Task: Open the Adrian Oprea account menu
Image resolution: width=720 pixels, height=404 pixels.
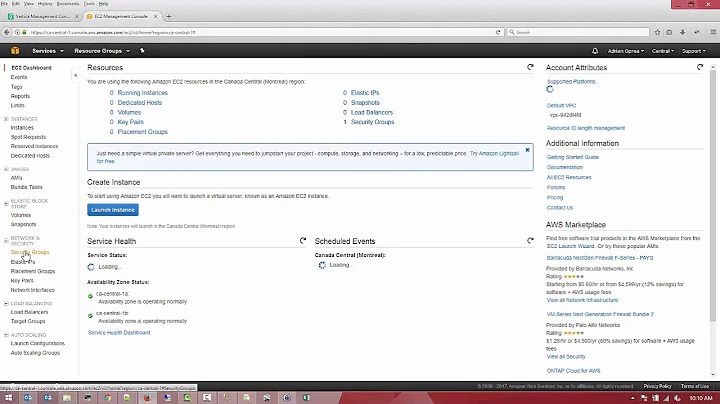Action: click(x=626, y=51)
